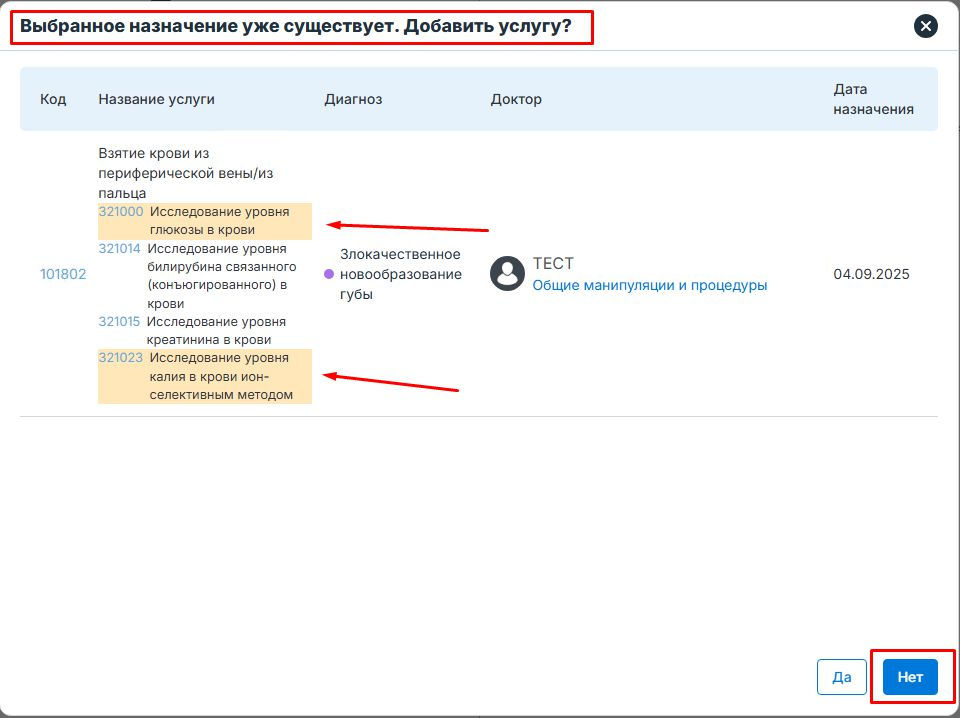
Task: Click the Дата назначения column header
Action: point(873,99)
